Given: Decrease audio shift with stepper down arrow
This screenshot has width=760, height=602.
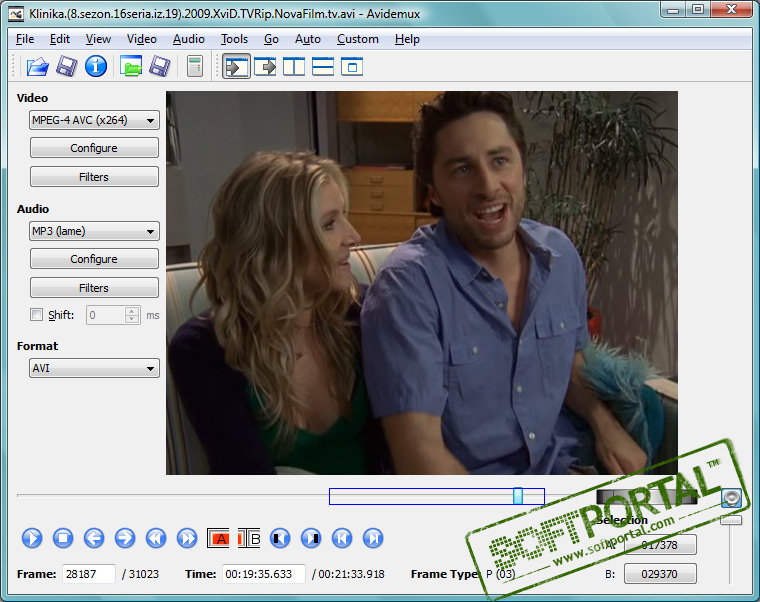Looking at the screenshot, I should point(132,319).
